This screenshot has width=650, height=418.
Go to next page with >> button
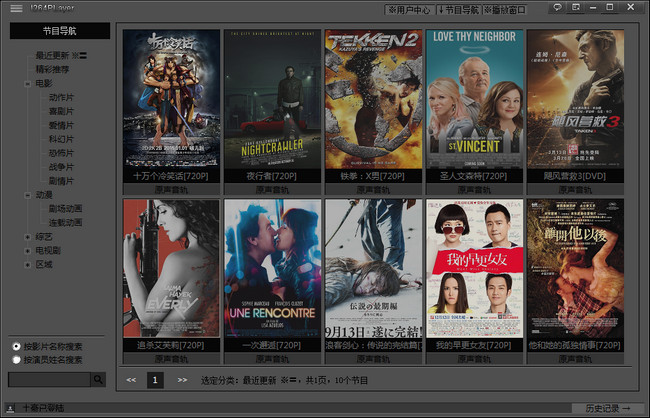(182, 380)
